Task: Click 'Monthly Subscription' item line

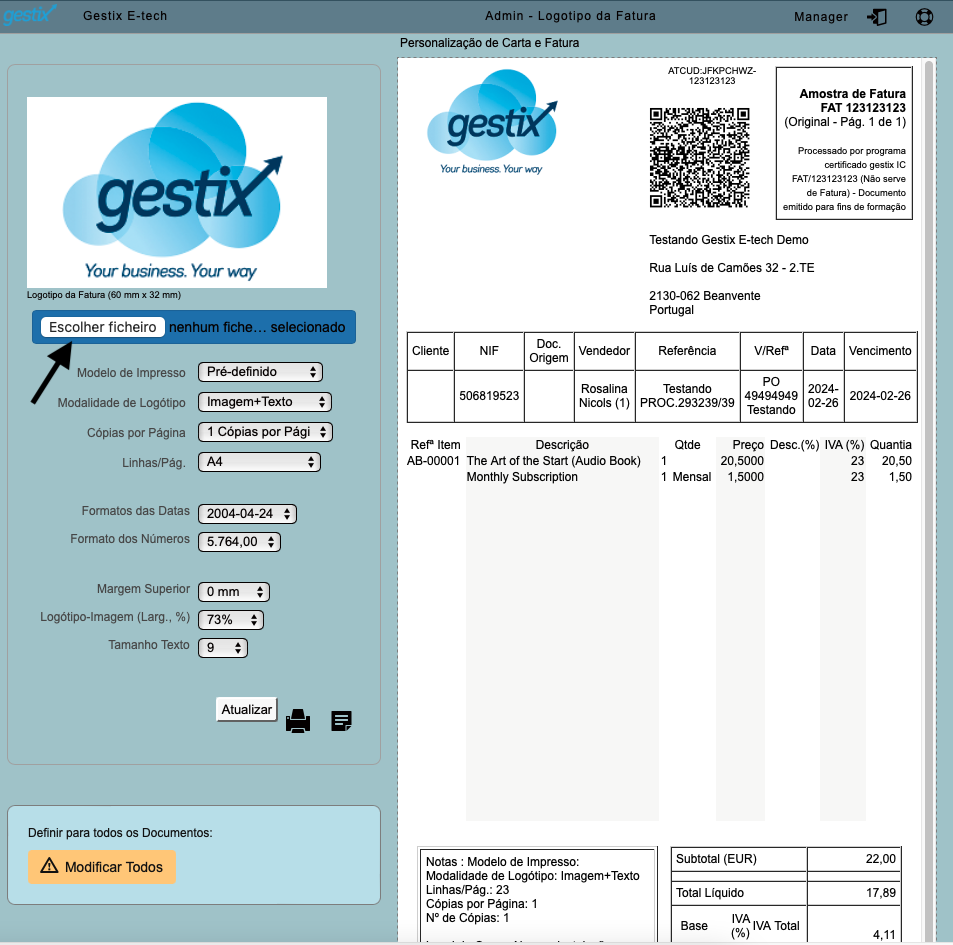Action: click(x=522, y=476)
